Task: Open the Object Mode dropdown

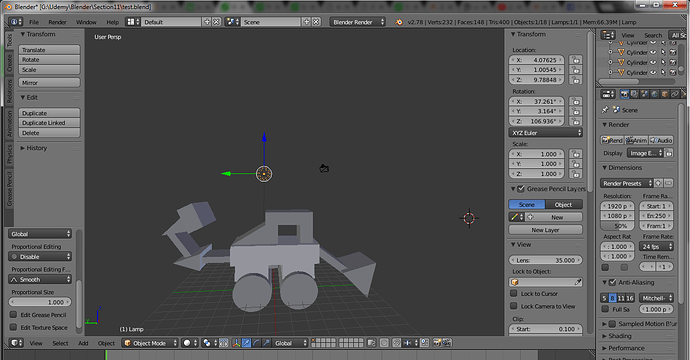Action: point(150,343)
